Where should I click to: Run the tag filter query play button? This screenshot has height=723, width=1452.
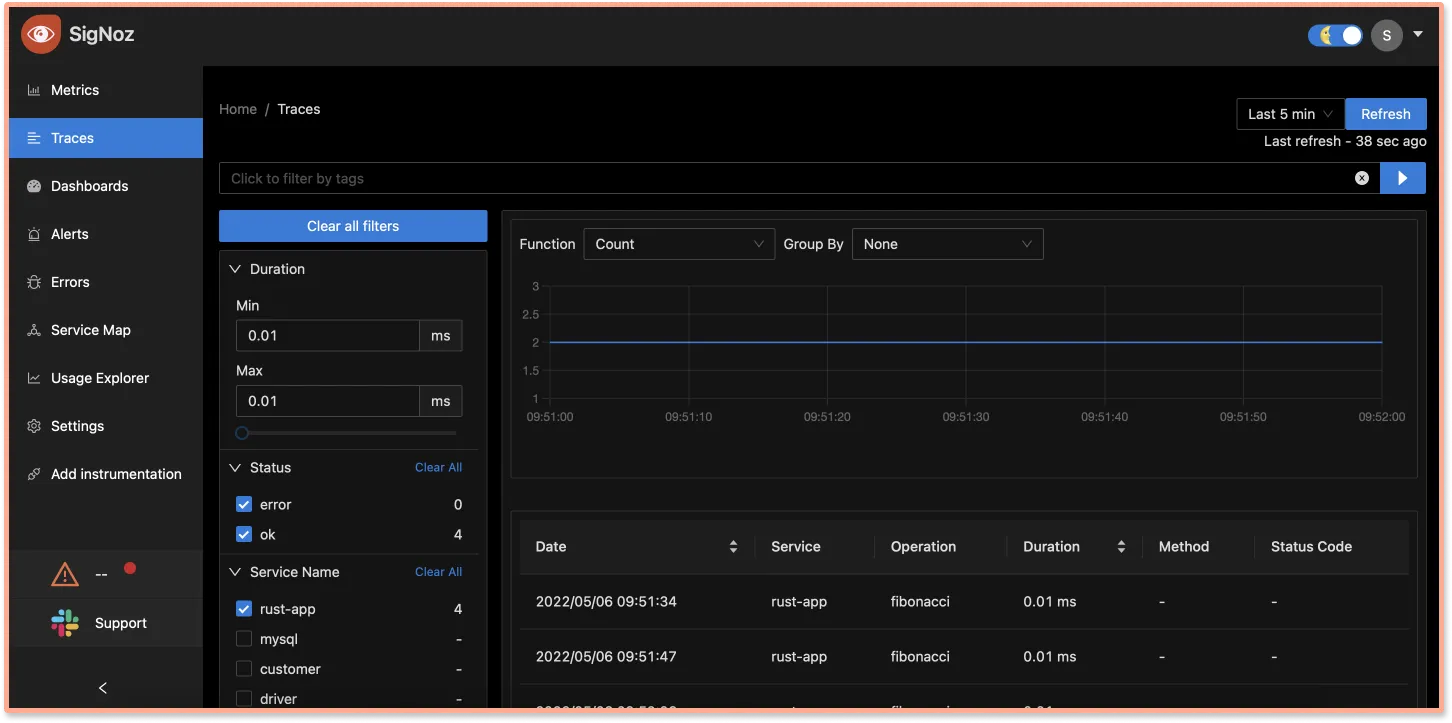(1403, 178)
